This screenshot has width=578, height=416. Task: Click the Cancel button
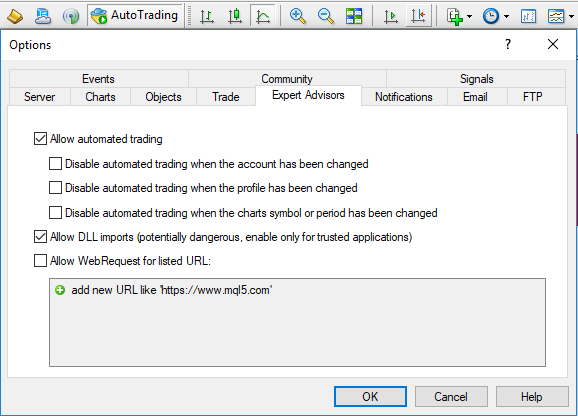click(451, 396)
